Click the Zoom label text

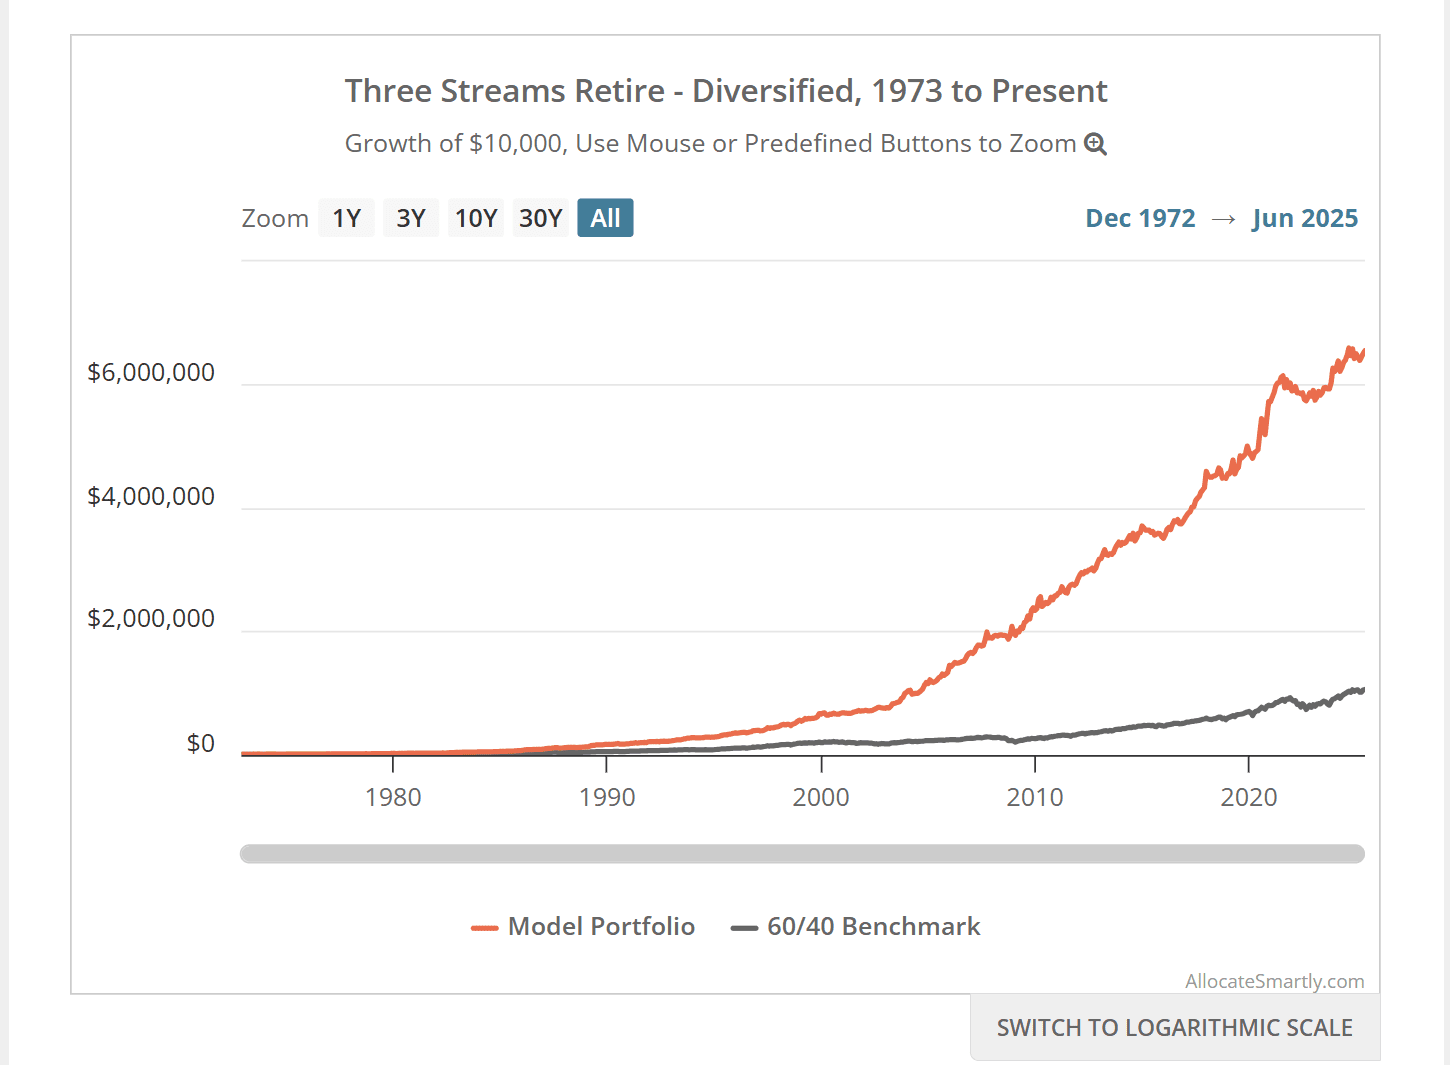click(275, 218)
